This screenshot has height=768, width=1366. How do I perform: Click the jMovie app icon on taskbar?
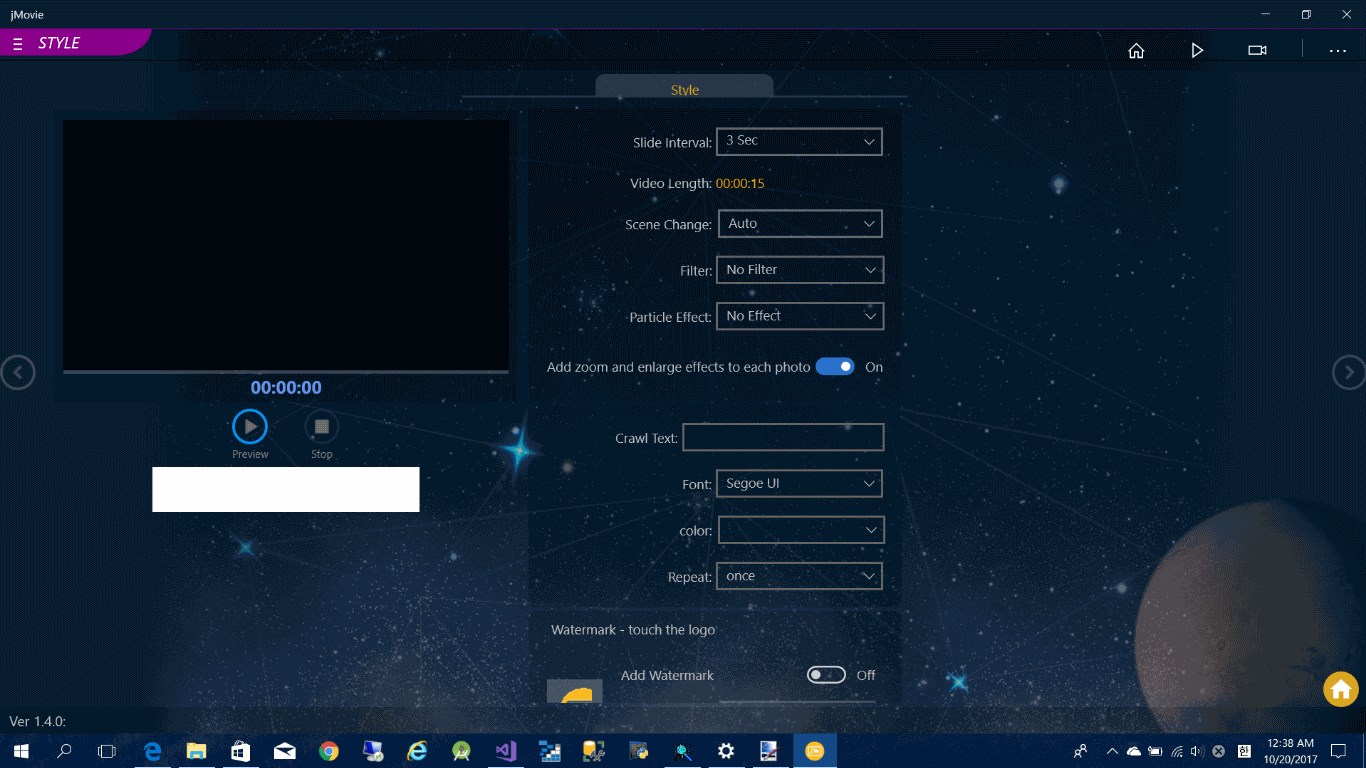[x=815, y=751]
